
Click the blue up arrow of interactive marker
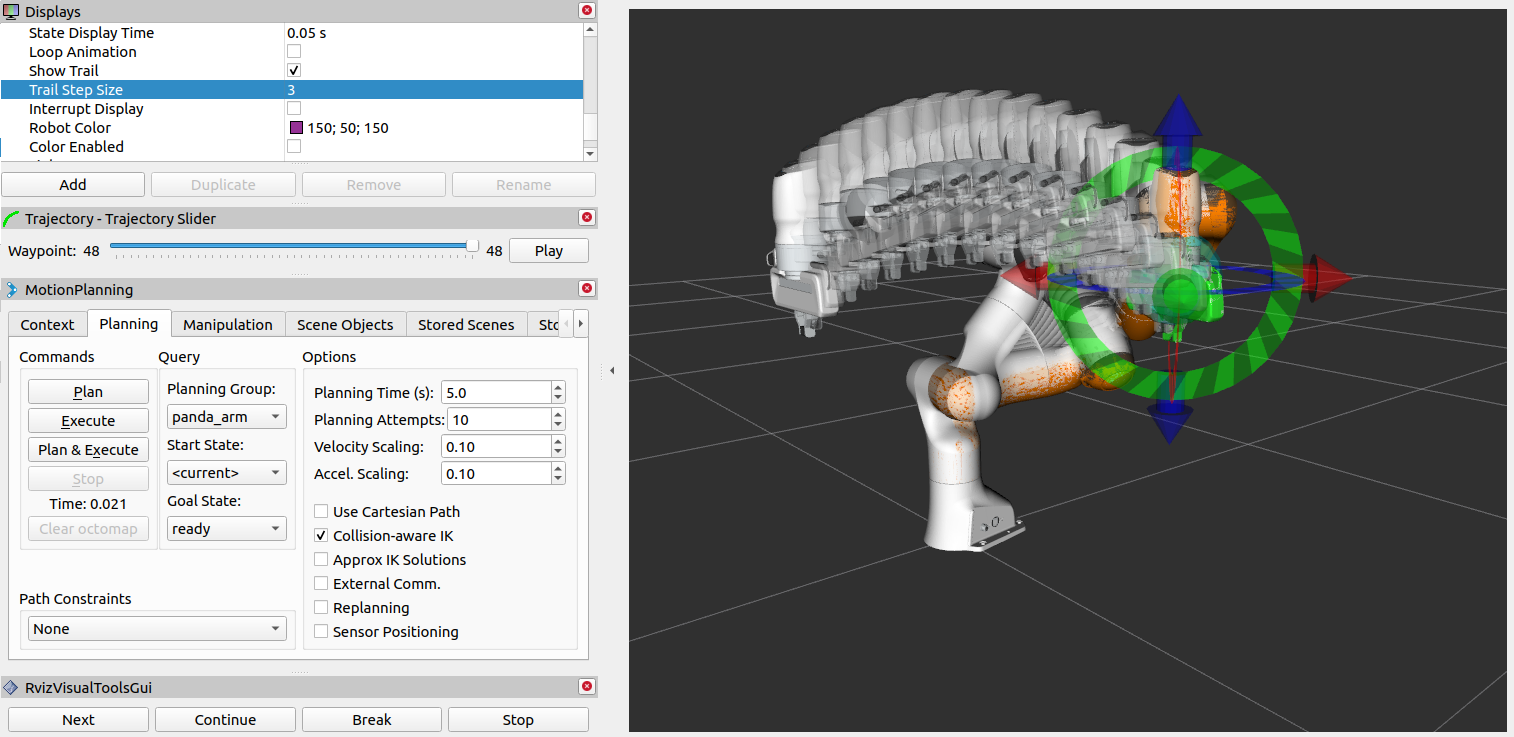tap(1178, 116)
